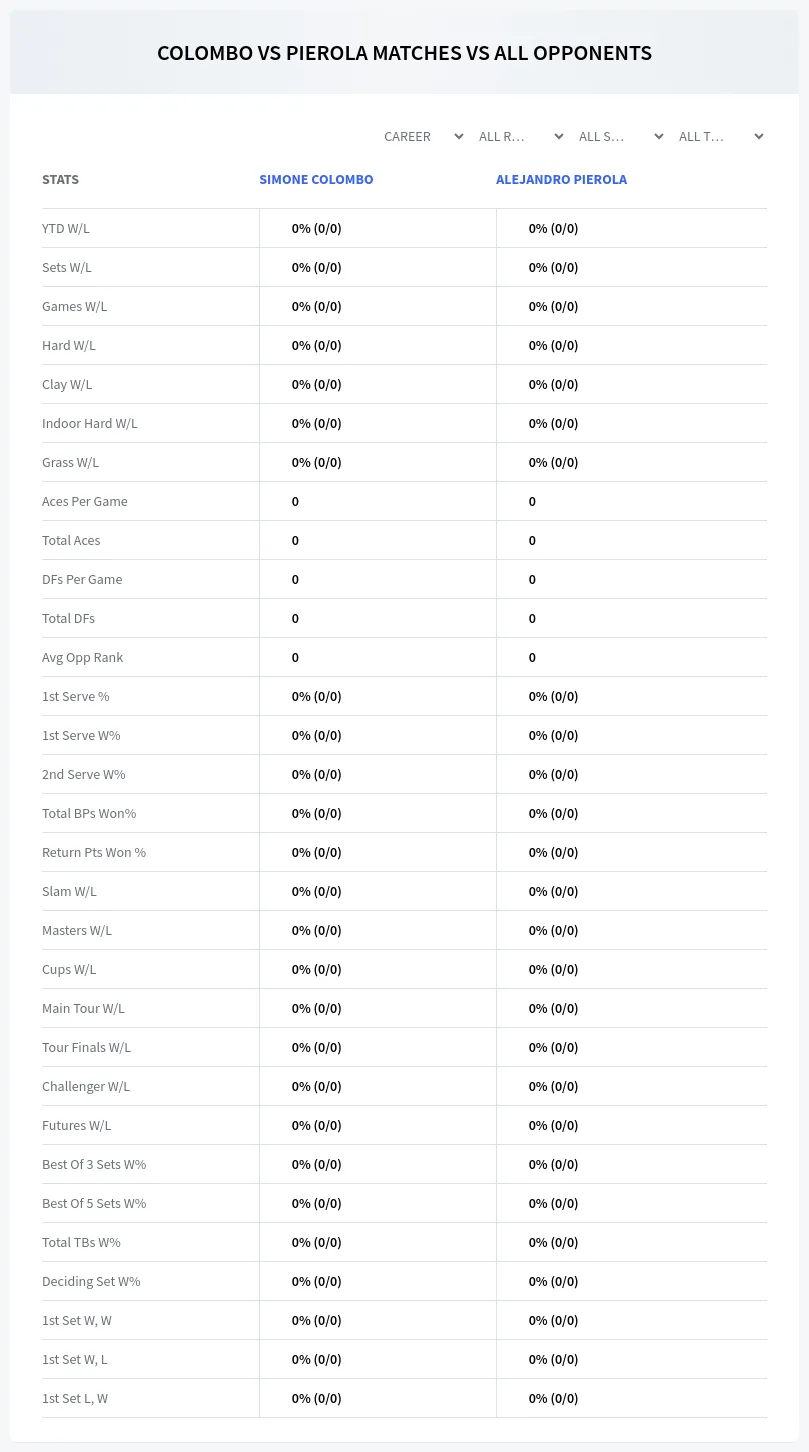Viewport: 809px width, 1452px height.
Task: Open the CAREER period dropdown
Action: pos(423,136)
